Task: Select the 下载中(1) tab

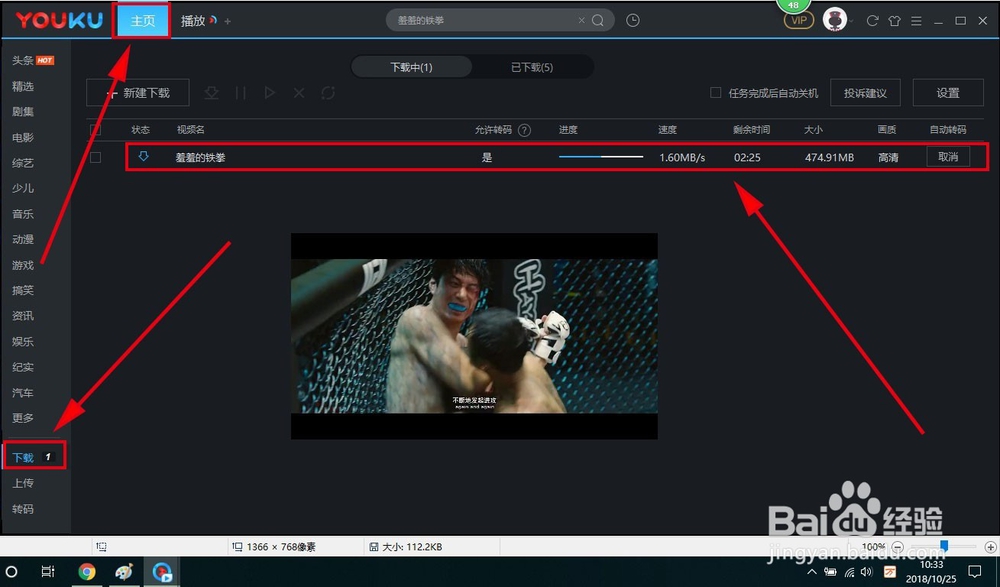Action: [411, 67]
